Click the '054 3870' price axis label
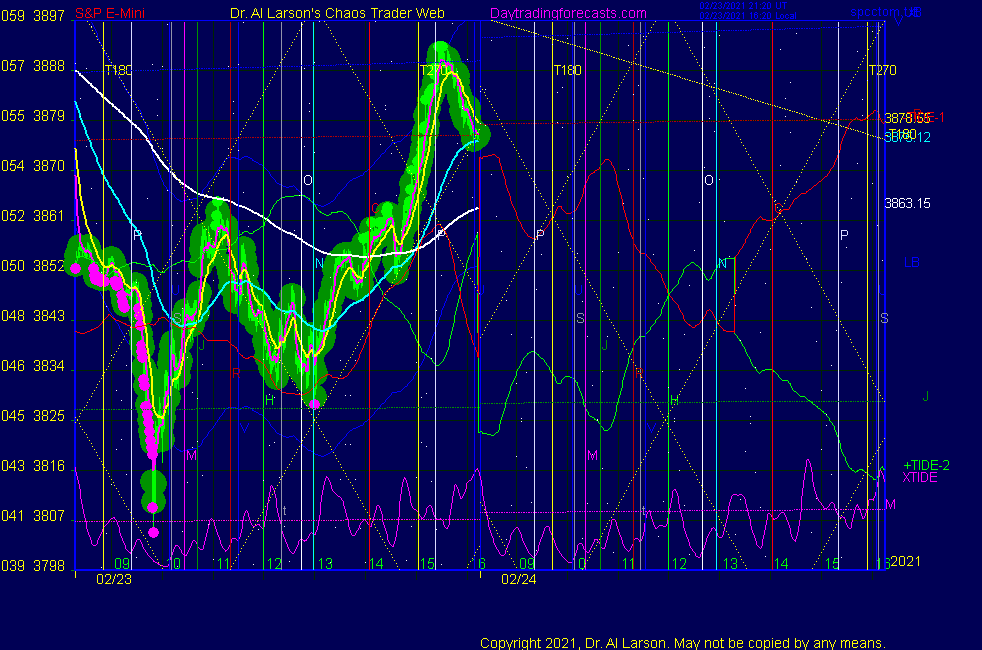Image resolution: width=982 pixels, height=650 pixels. pos(33,166)
